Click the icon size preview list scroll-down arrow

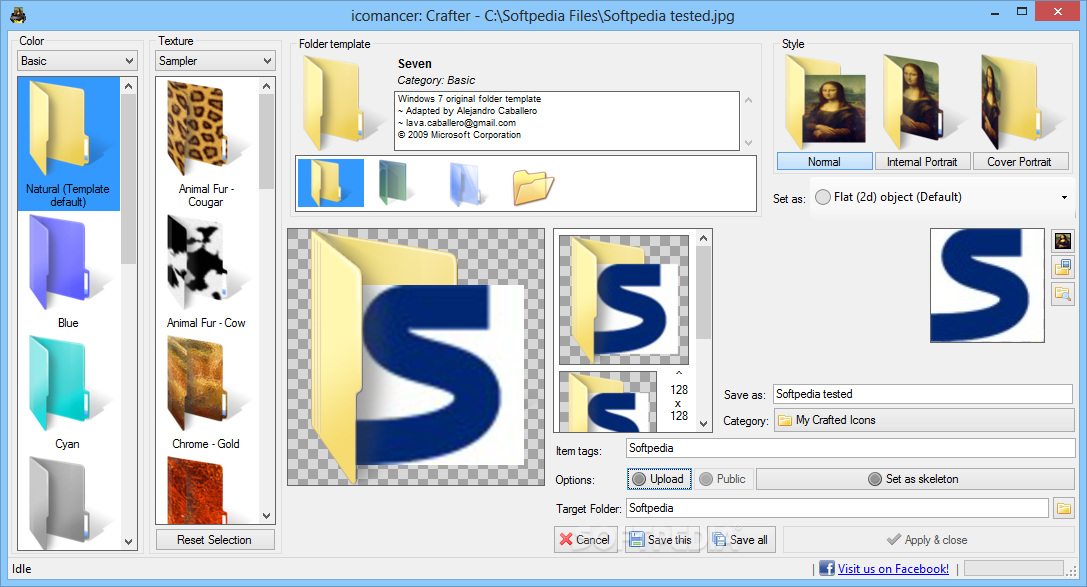[704, 423]
